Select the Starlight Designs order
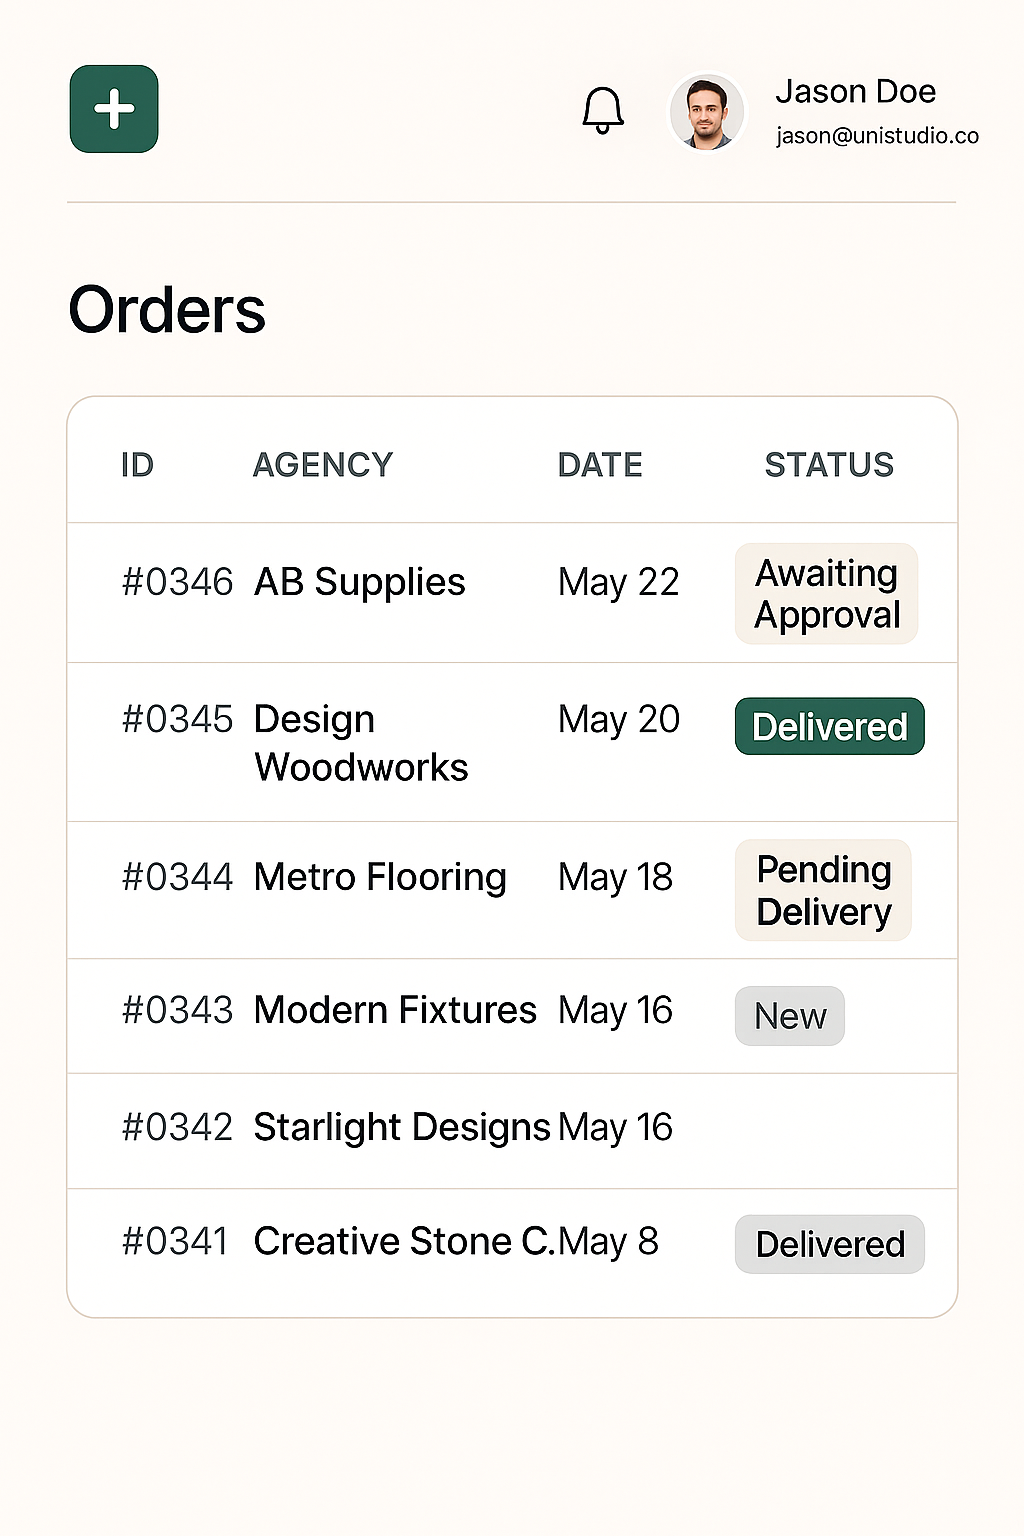1024x1536 pixels. click(x=512, y=1131)
